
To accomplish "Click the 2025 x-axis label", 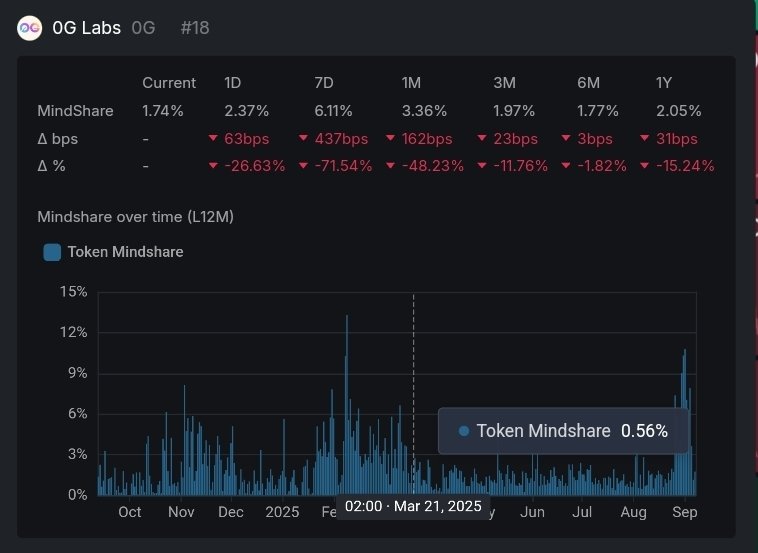I will pos(282,512).
